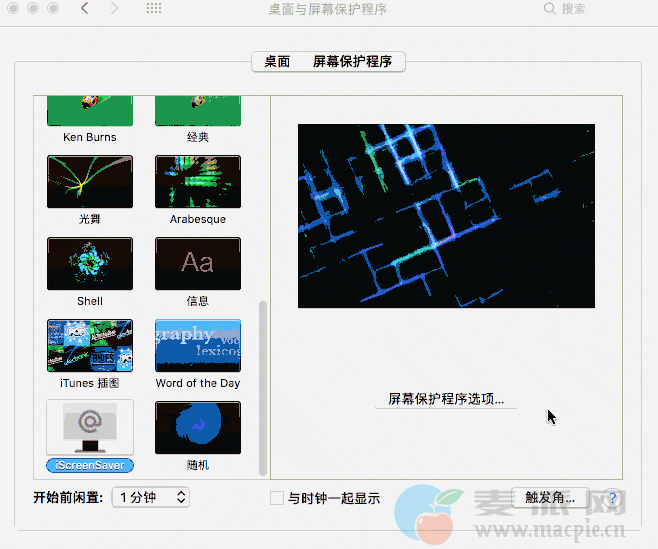
Task: Focus the 搜索 search field
Action: pos(574,8)
